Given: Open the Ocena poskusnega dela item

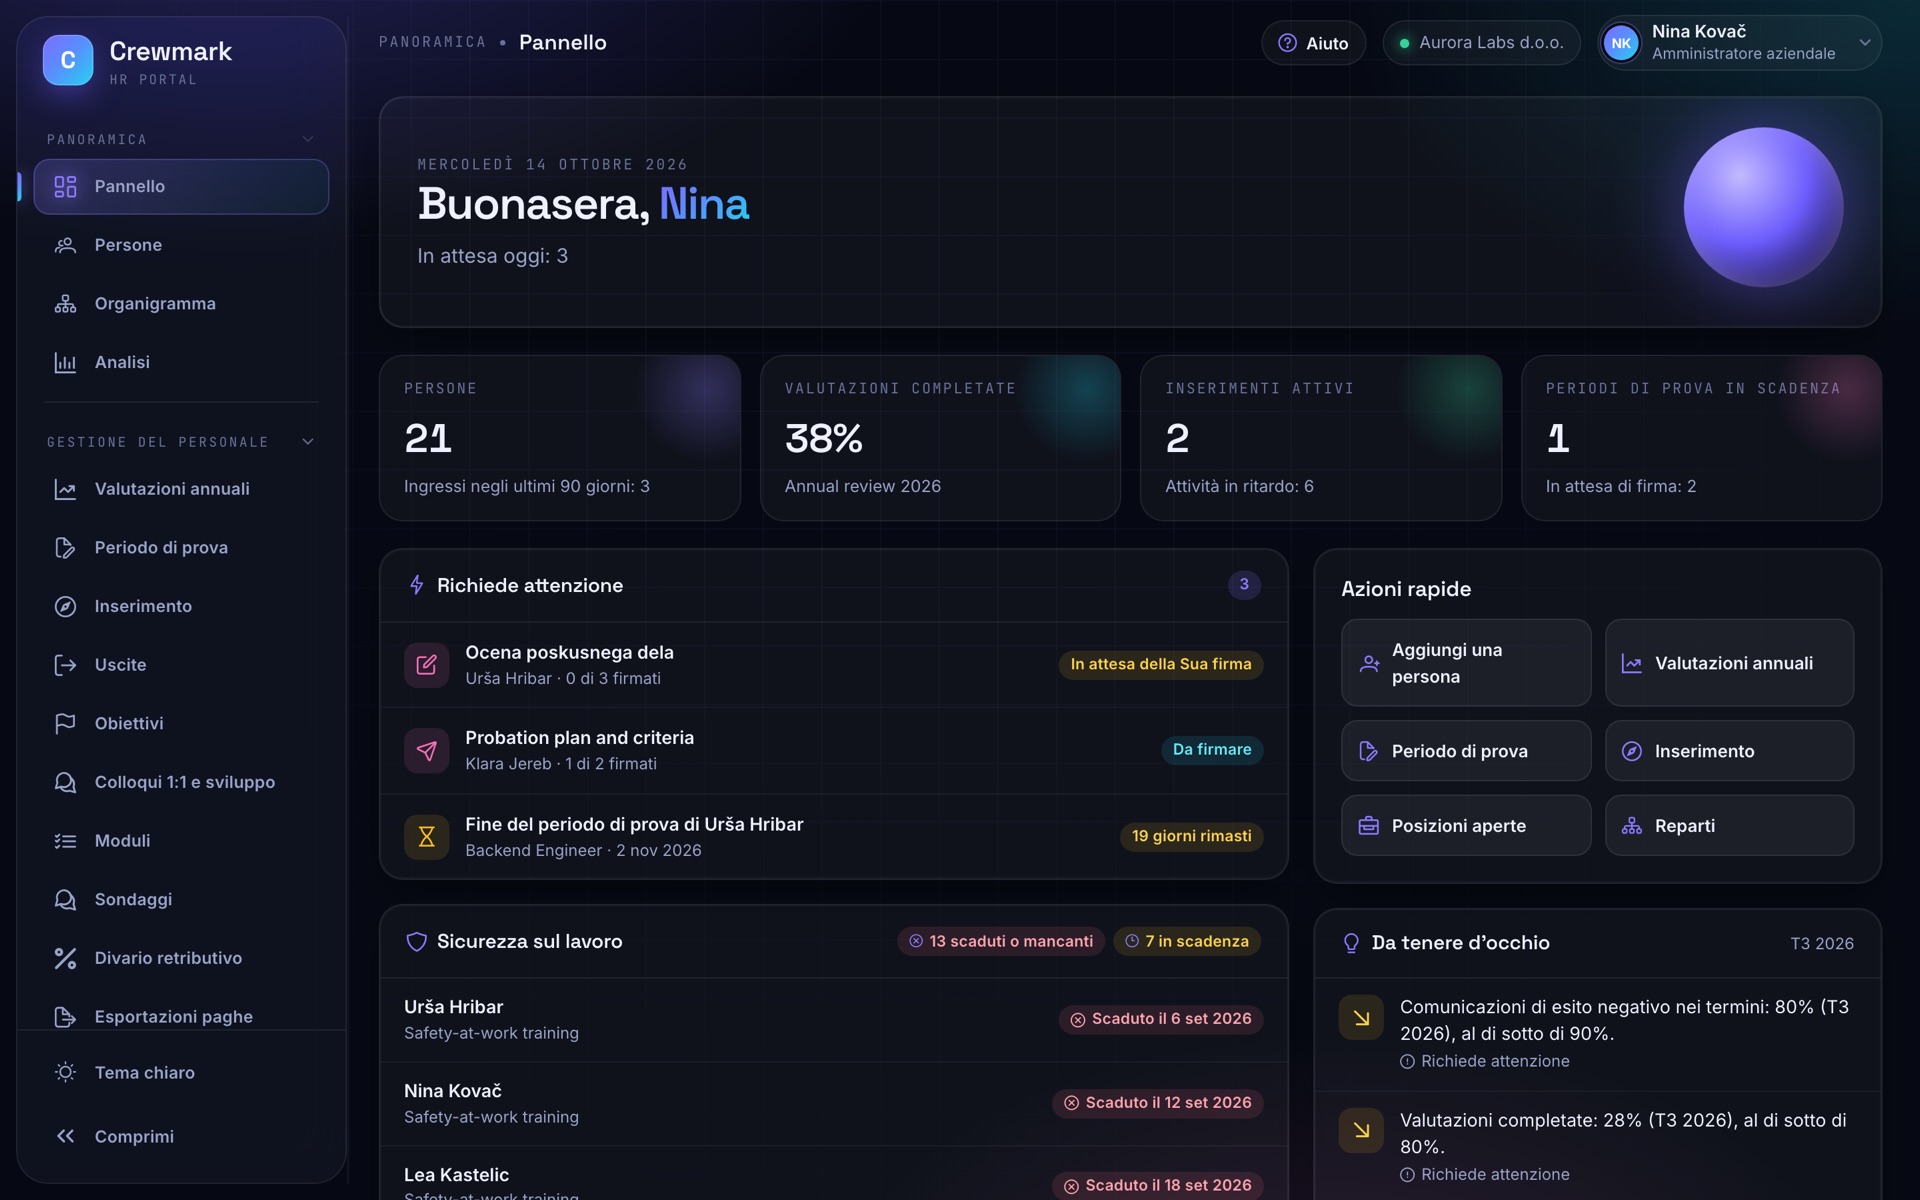Looking at the screenshot, I should coord(834,665).
